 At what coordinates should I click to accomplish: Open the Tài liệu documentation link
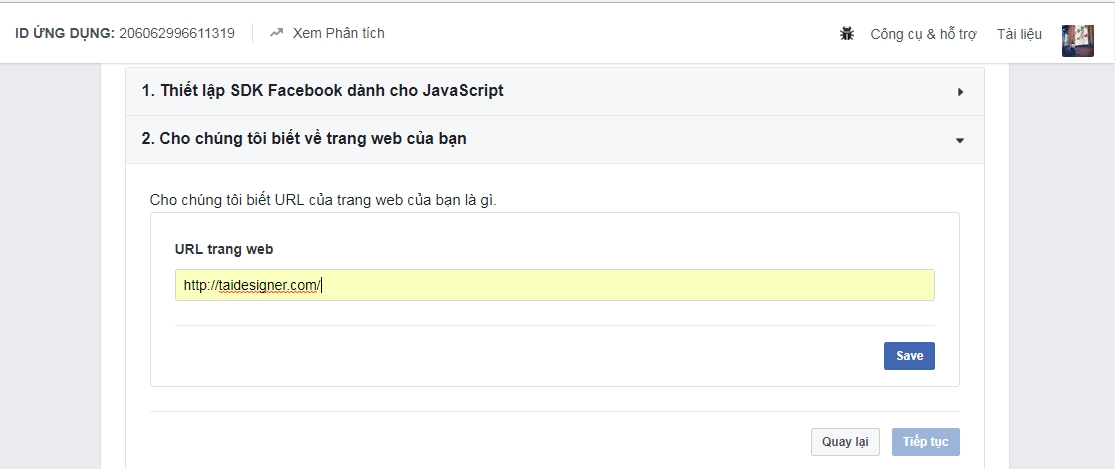(x=1019, y=34)
